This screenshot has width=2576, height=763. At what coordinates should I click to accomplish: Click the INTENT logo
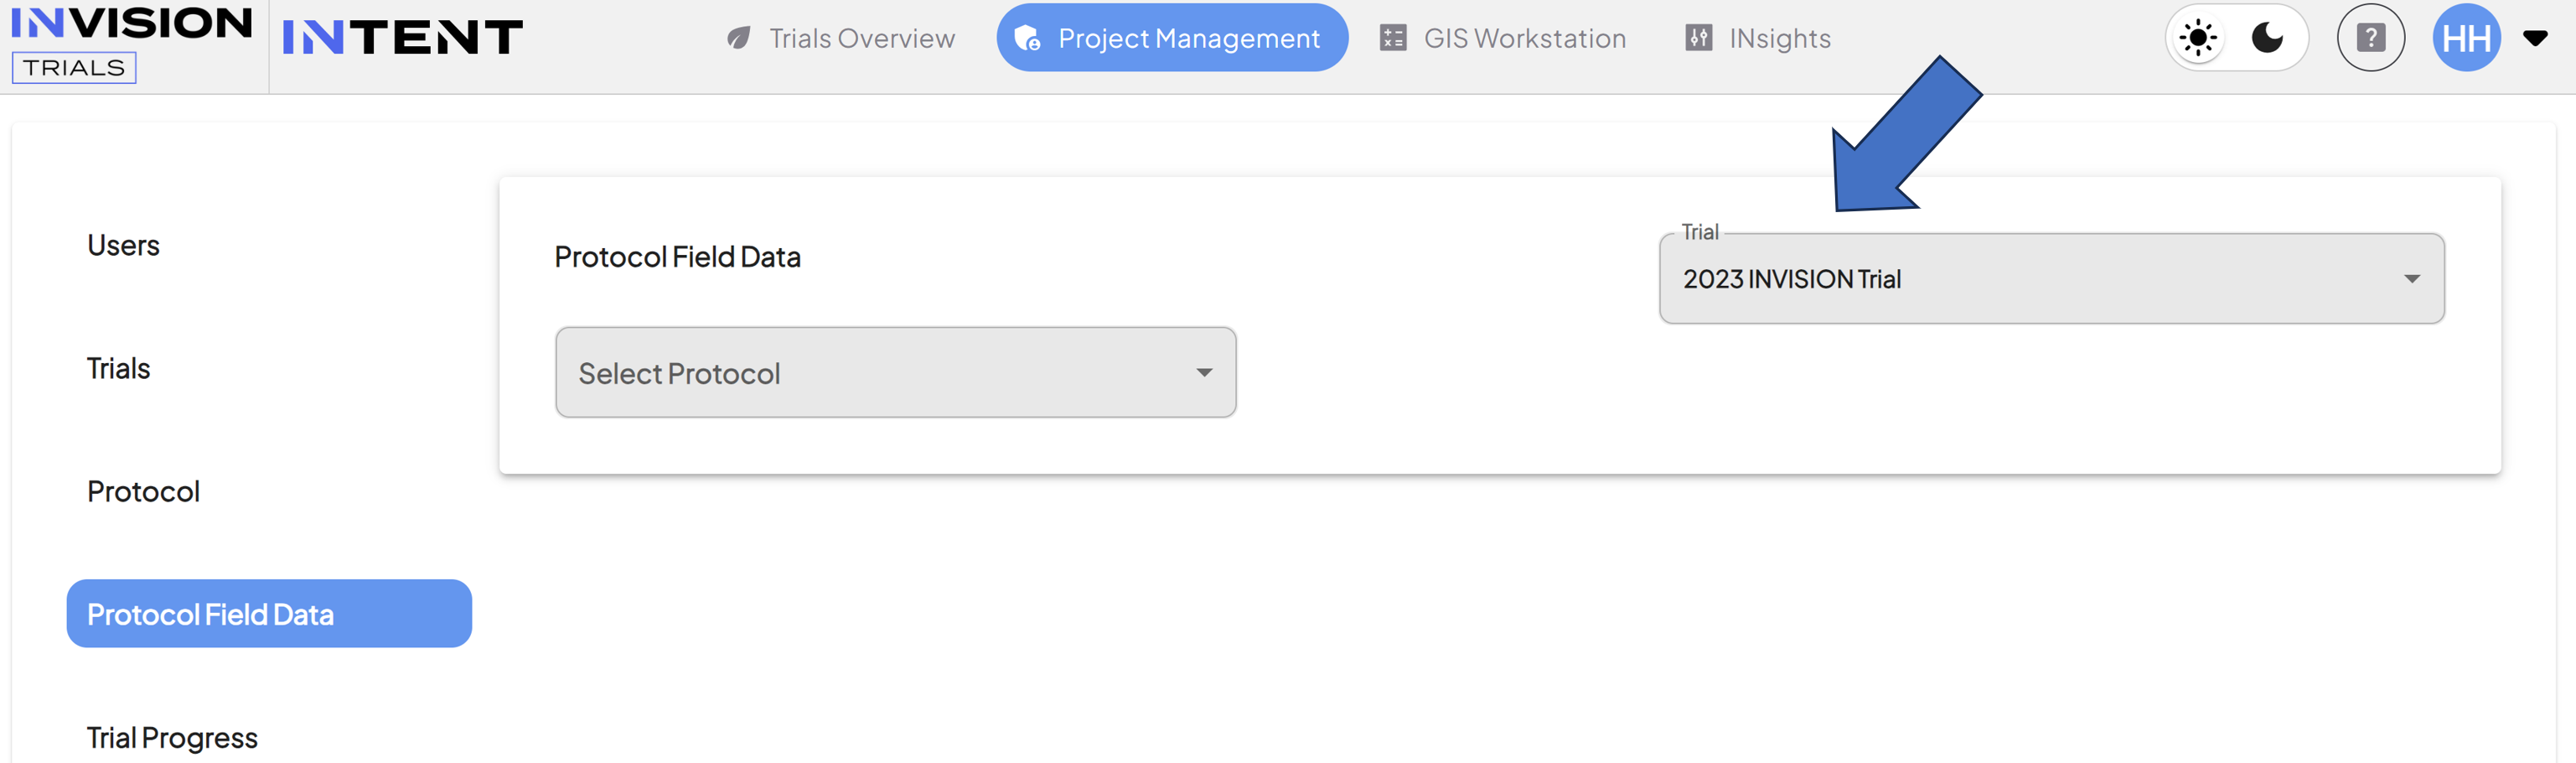pyautogui.click(x=402, y=38)
